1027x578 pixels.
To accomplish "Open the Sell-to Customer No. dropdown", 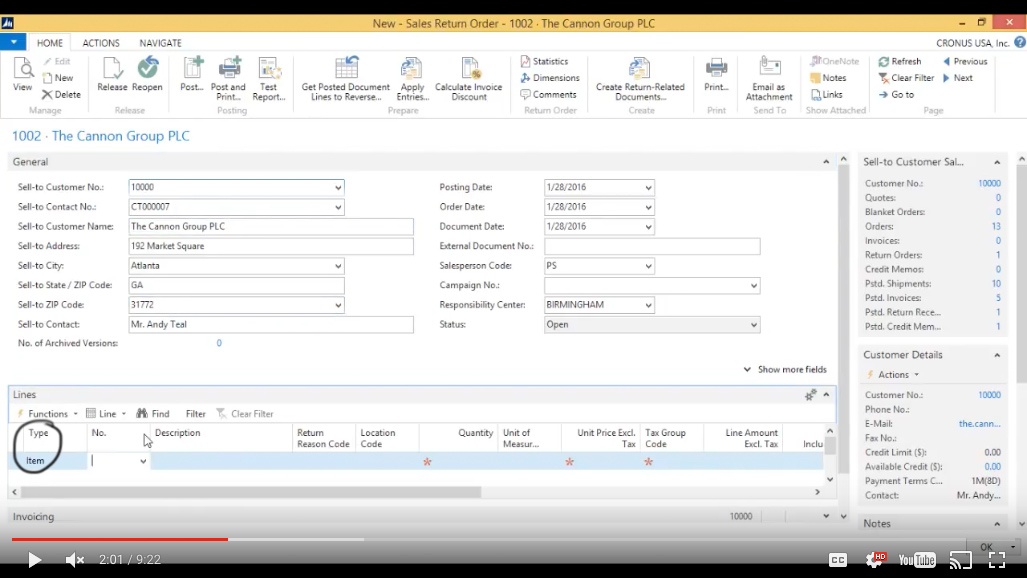I will pyautogui.click(x=338, y=187).
